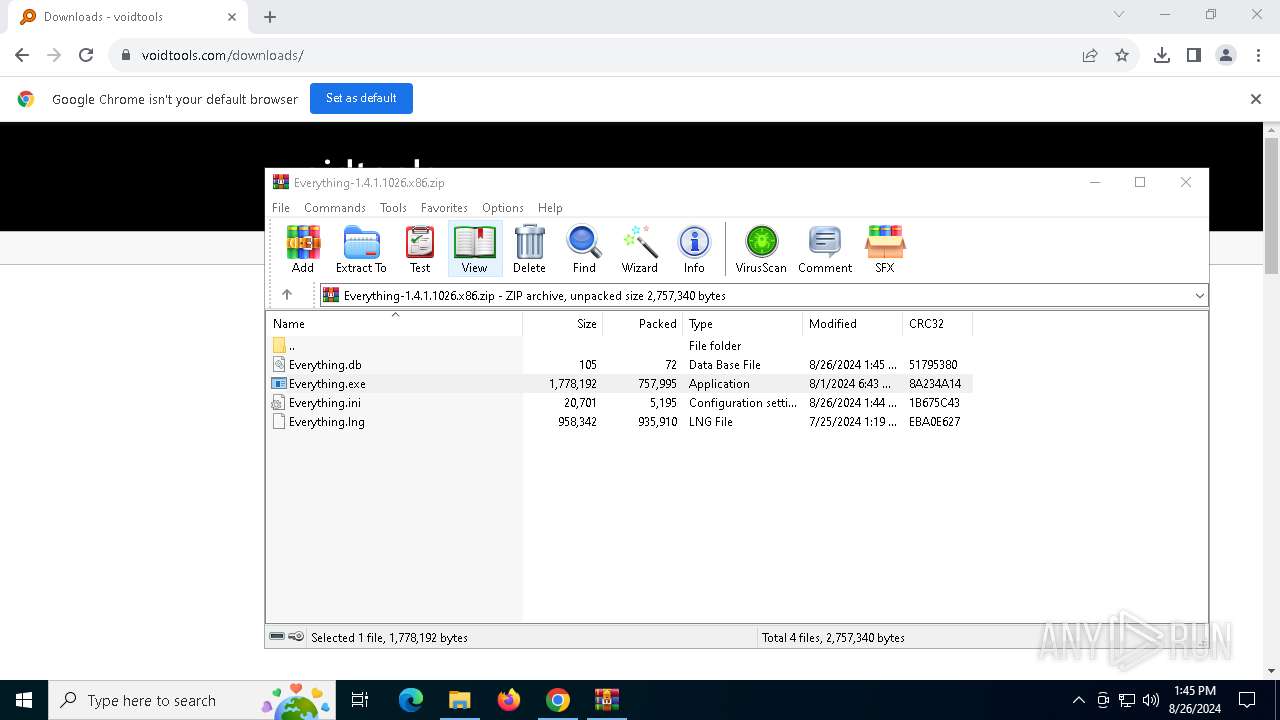Viewport: 1280px width, 720px height.
Task: Close the Downloads - voidtools tab
Action: (232, 17)
